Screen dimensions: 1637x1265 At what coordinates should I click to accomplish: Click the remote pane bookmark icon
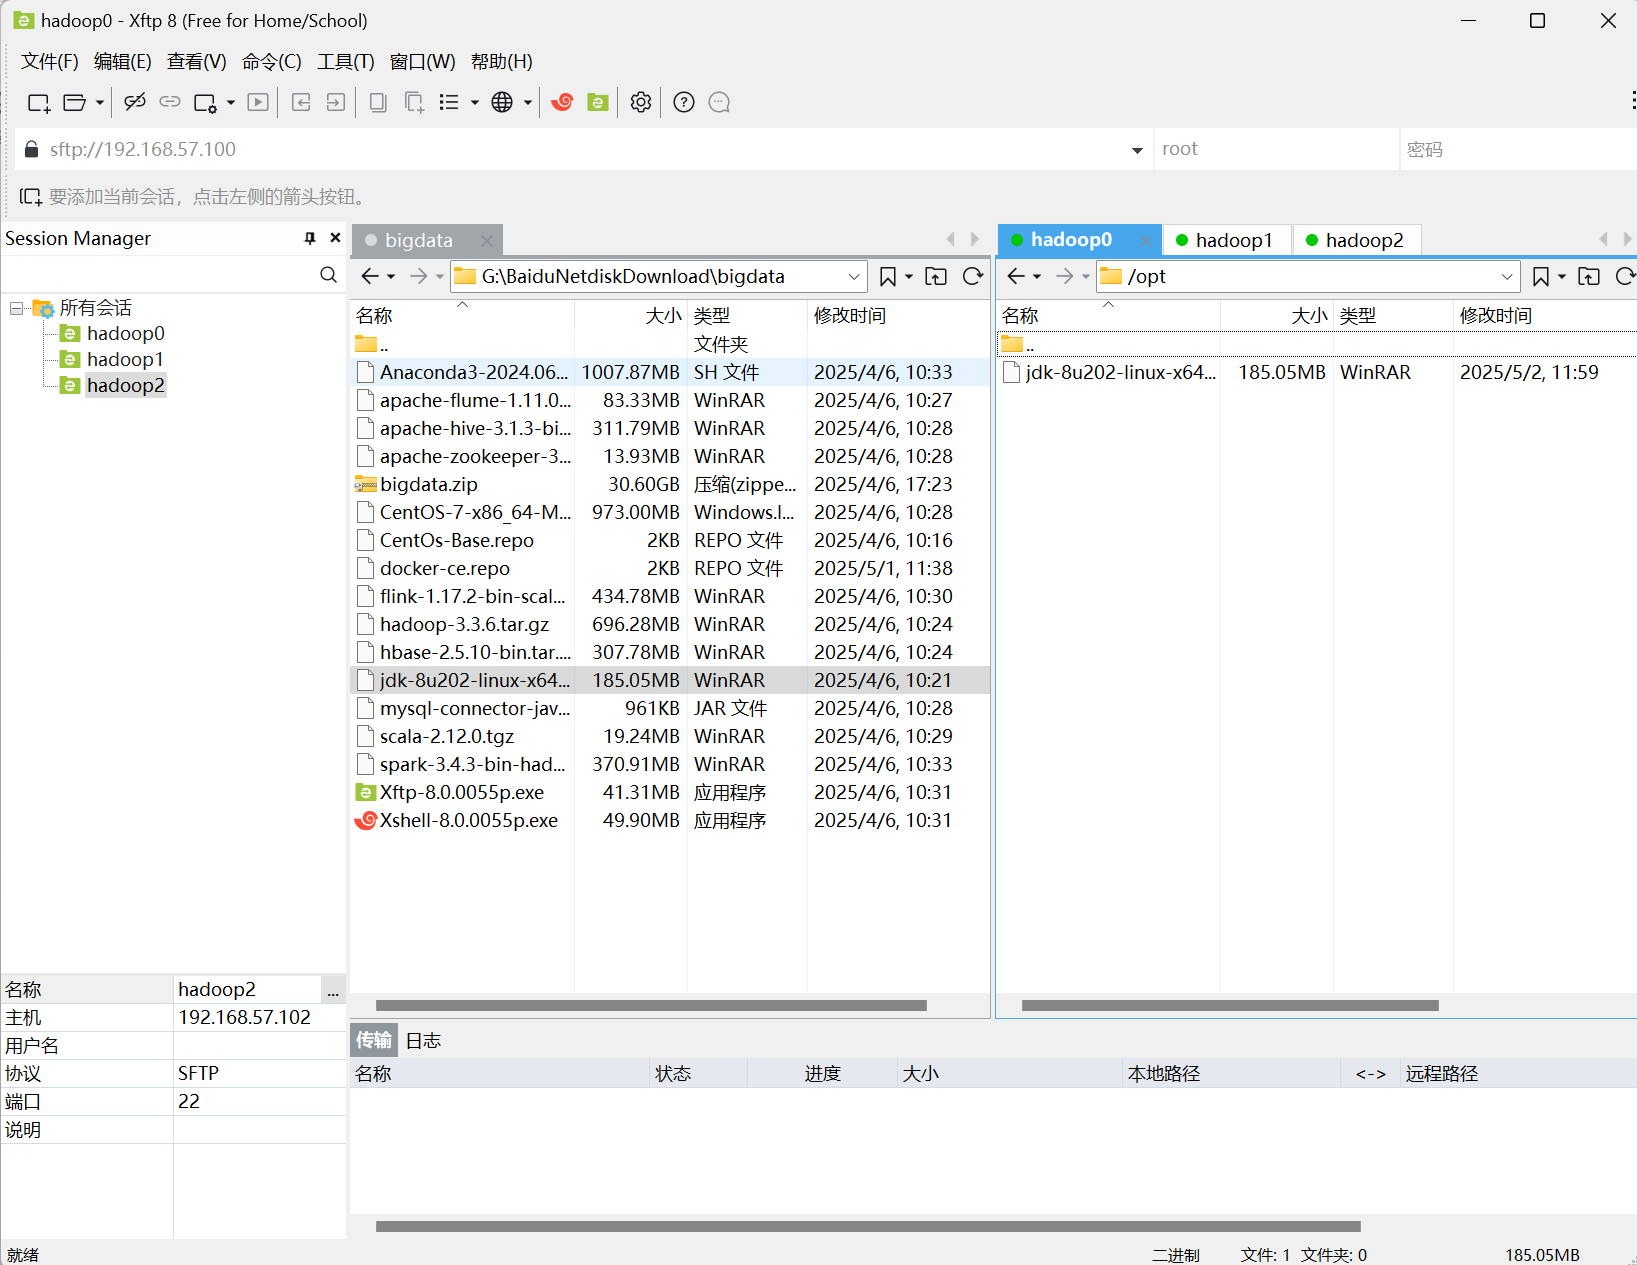[x=1541, y=277]
